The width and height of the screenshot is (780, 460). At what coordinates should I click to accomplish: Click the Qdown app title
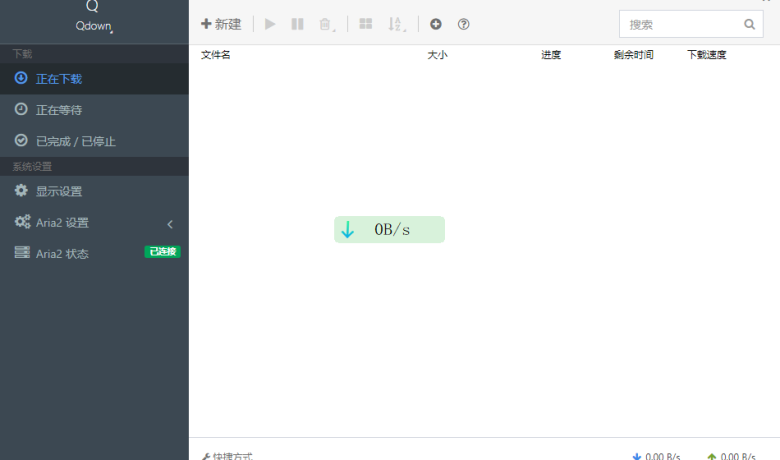[94, 26]
